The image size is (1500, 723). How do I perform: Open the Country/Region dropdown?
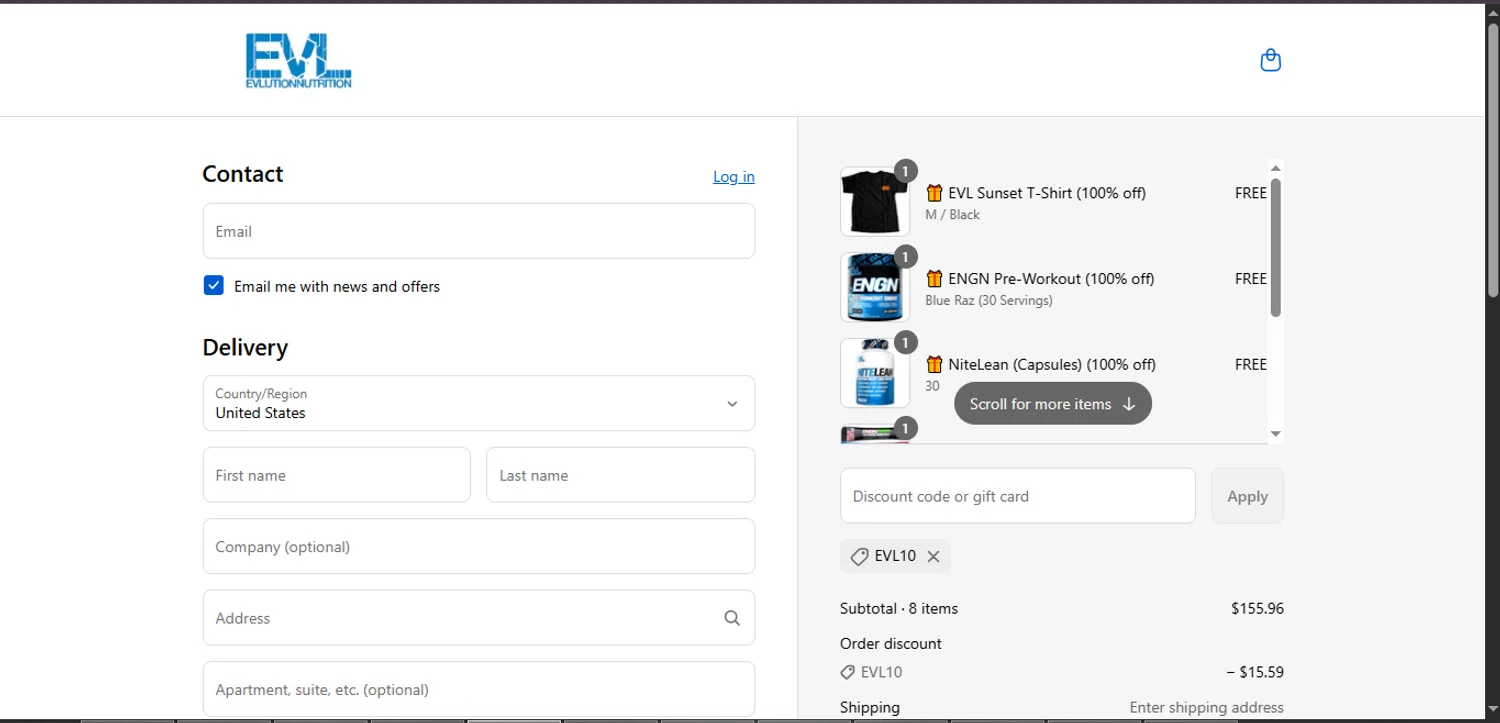(x=478, y=403)
